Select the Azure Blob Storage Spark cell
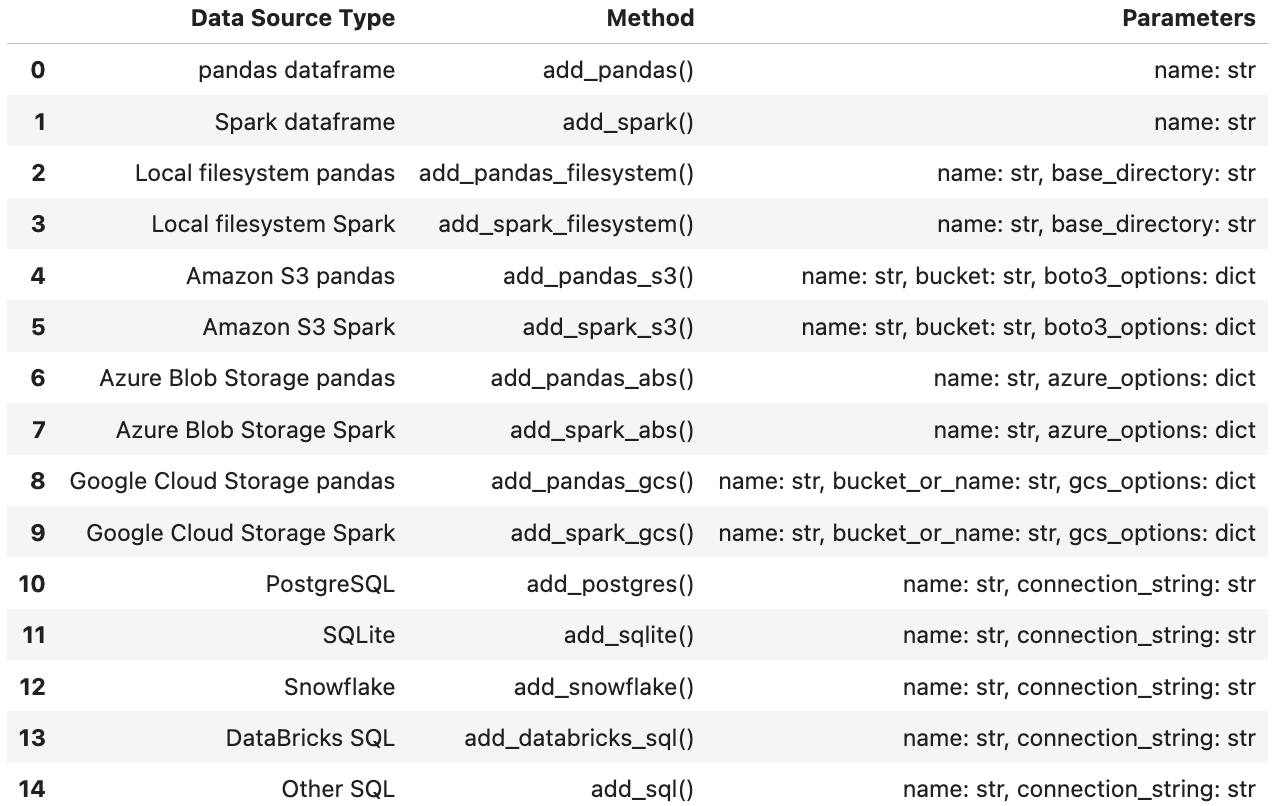 [255, 430]
